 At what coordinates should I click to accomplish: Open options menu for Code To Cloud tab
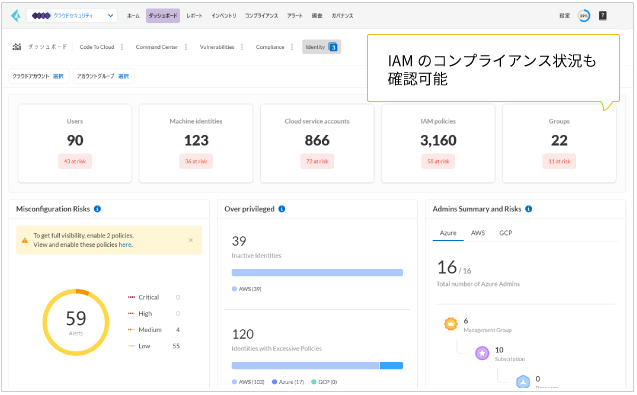click(122, 47)
